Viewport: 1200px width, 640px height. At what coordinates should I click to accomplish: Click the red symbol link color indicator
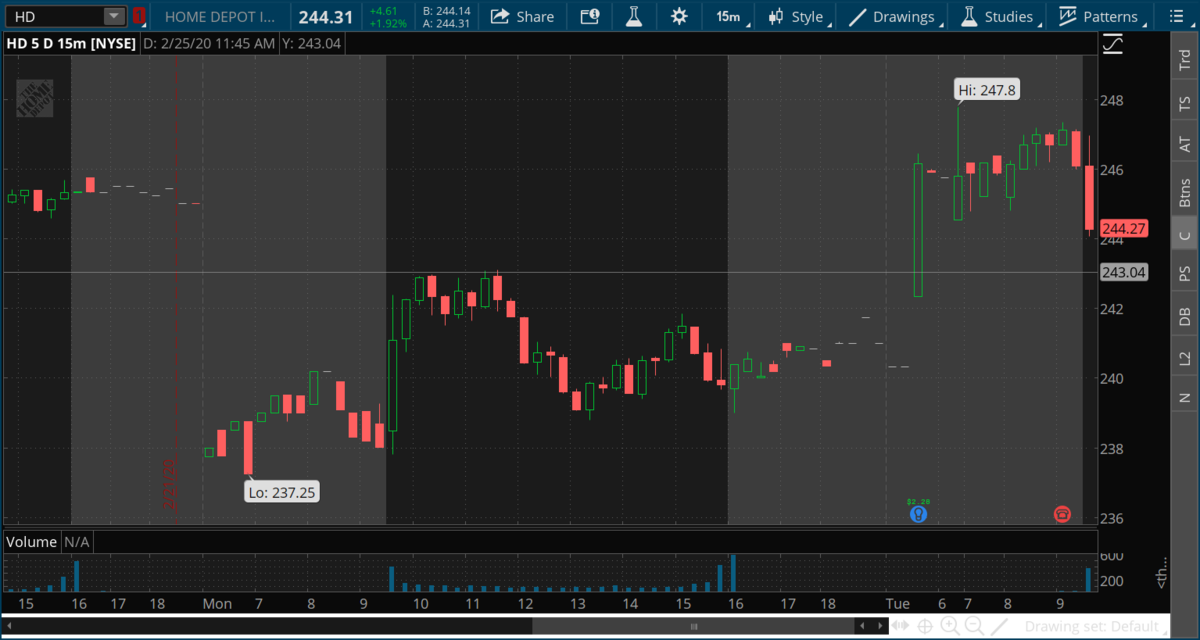point(139,16)
